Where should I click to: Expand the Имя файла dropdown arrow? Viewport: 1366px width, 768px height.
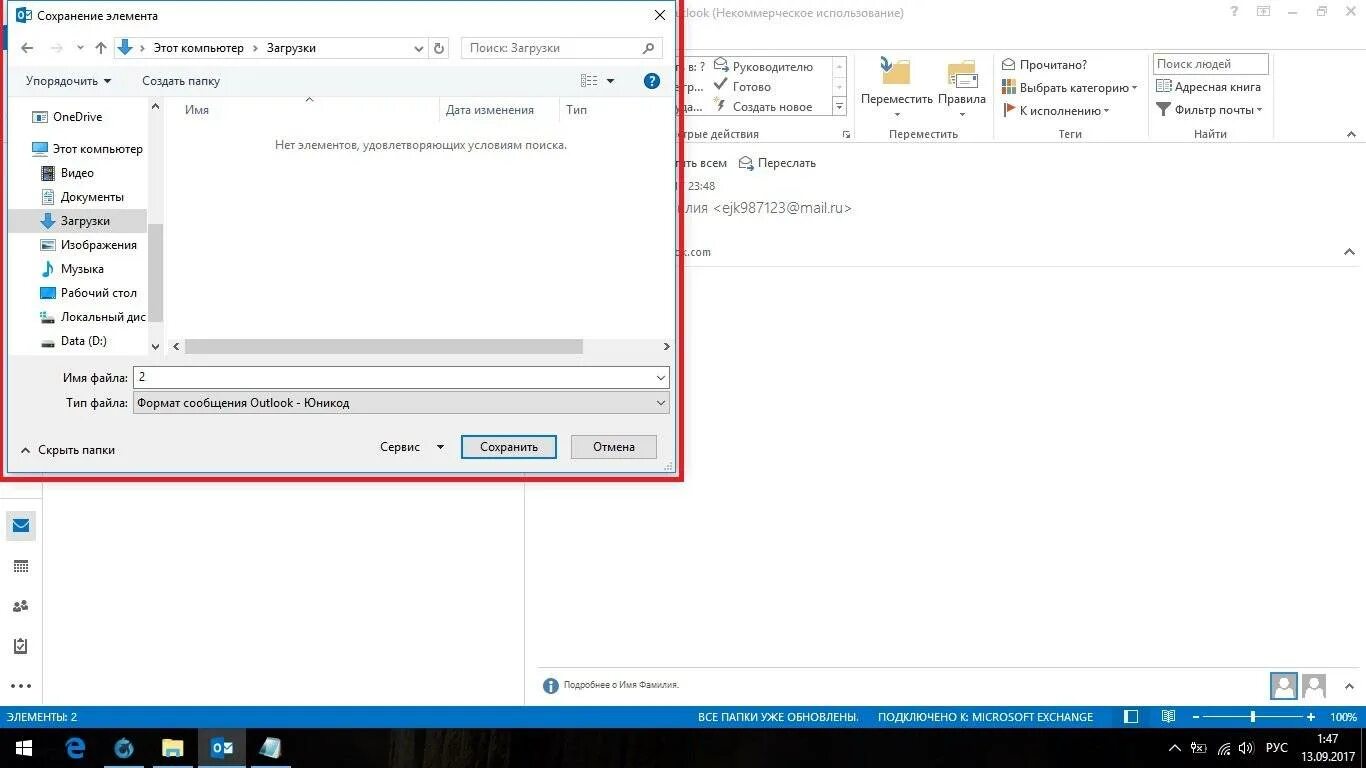661,378
